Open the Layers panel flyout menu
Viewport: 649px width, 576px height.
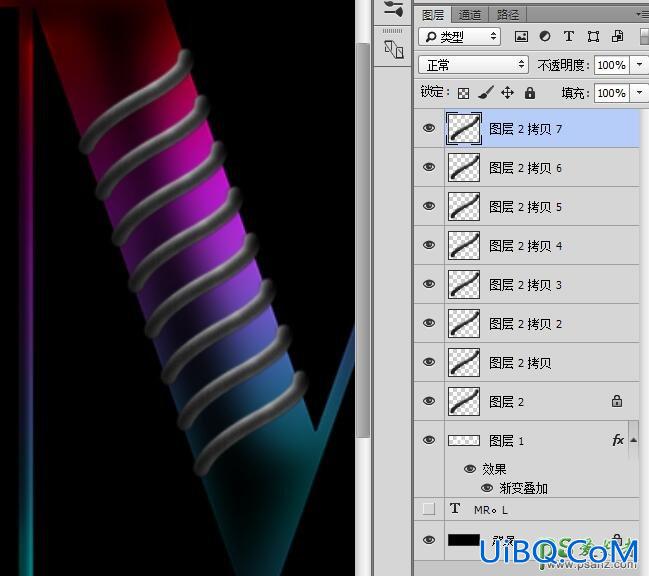tap(643, 14)
